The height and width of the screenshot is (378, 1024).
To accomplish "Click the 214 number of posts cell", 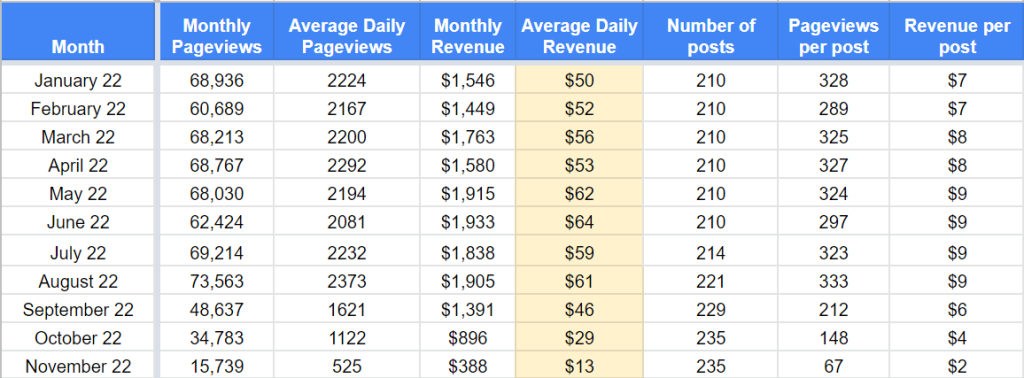I will [x=711, y=252].
